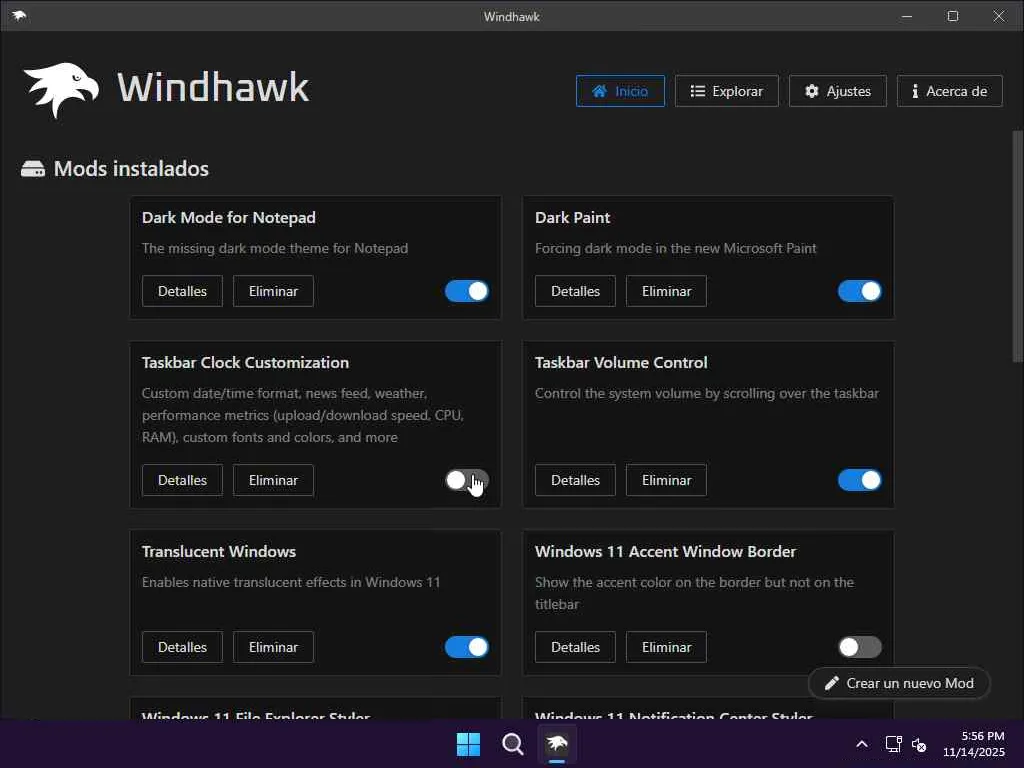Image resolution: width=1024 pixels, height=768 pixels.
Task: Go to the Acerca de tab
Action: click(949, 91)
